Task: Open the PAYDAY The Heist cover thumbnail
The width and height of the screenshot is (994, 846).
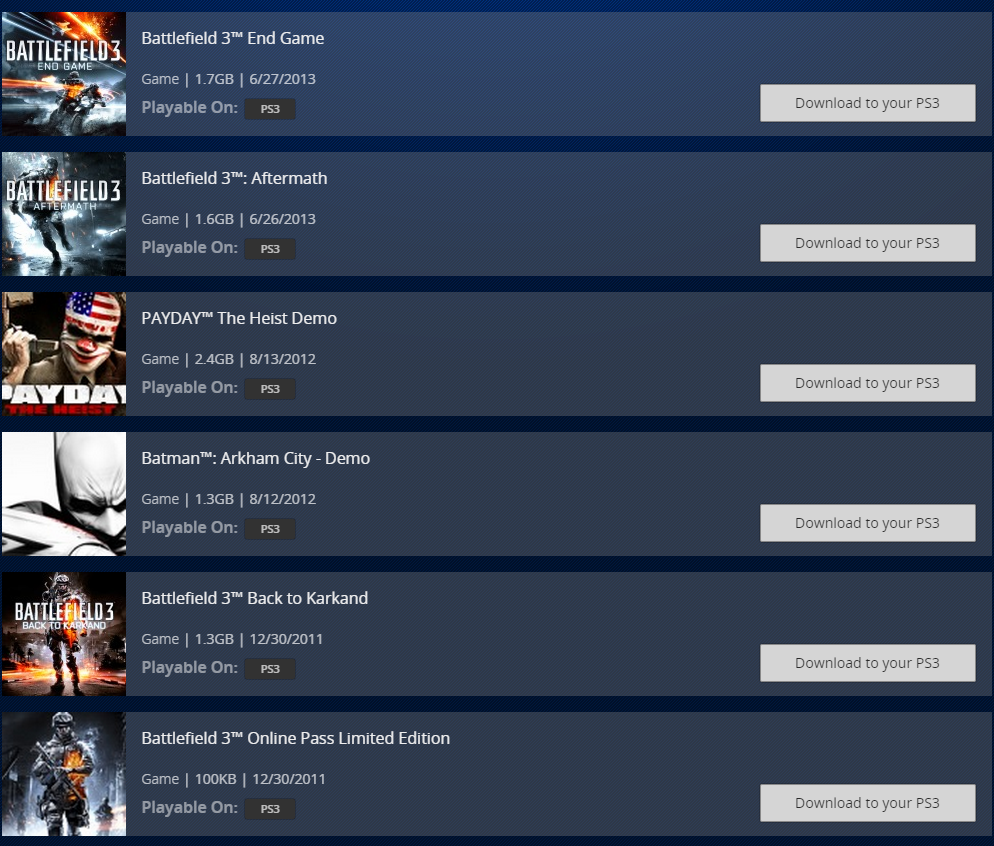Action: pyautogui.click(x=64, y=354)
